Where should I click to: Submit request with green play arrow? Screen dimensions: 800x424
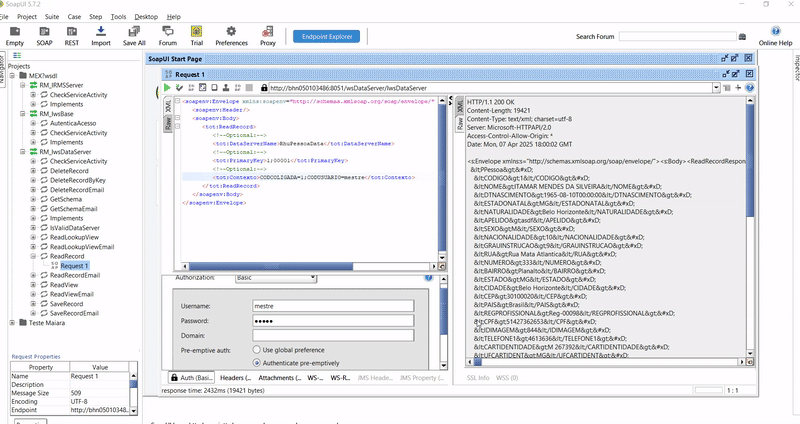pos(167,88)
